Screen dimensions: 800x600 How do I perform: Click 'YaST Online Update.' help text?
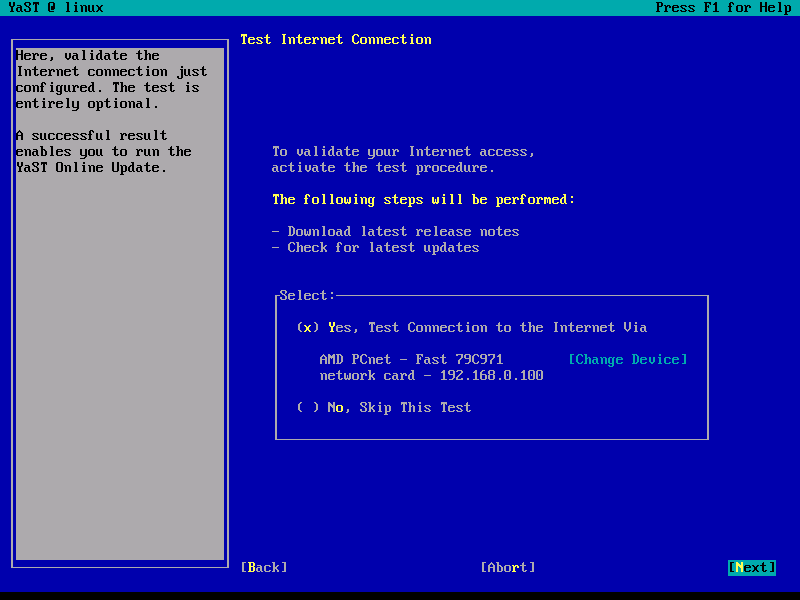pyautogui.click(x=91, y=167)
